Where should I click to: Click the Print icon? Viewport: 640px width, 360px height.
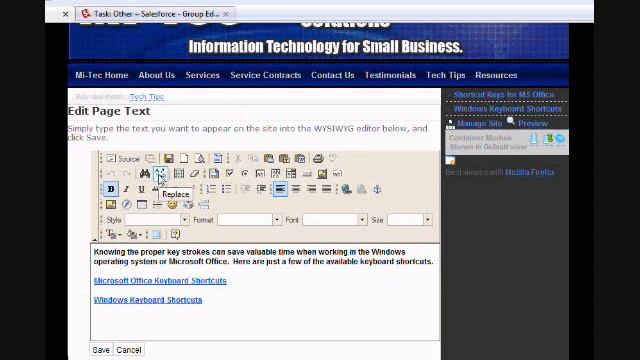tap(318, 158)
